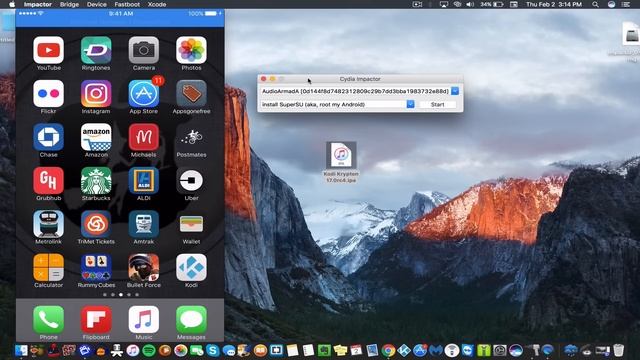Select the Kodi Krypton ipa file on desktop

tap(341, 162)
